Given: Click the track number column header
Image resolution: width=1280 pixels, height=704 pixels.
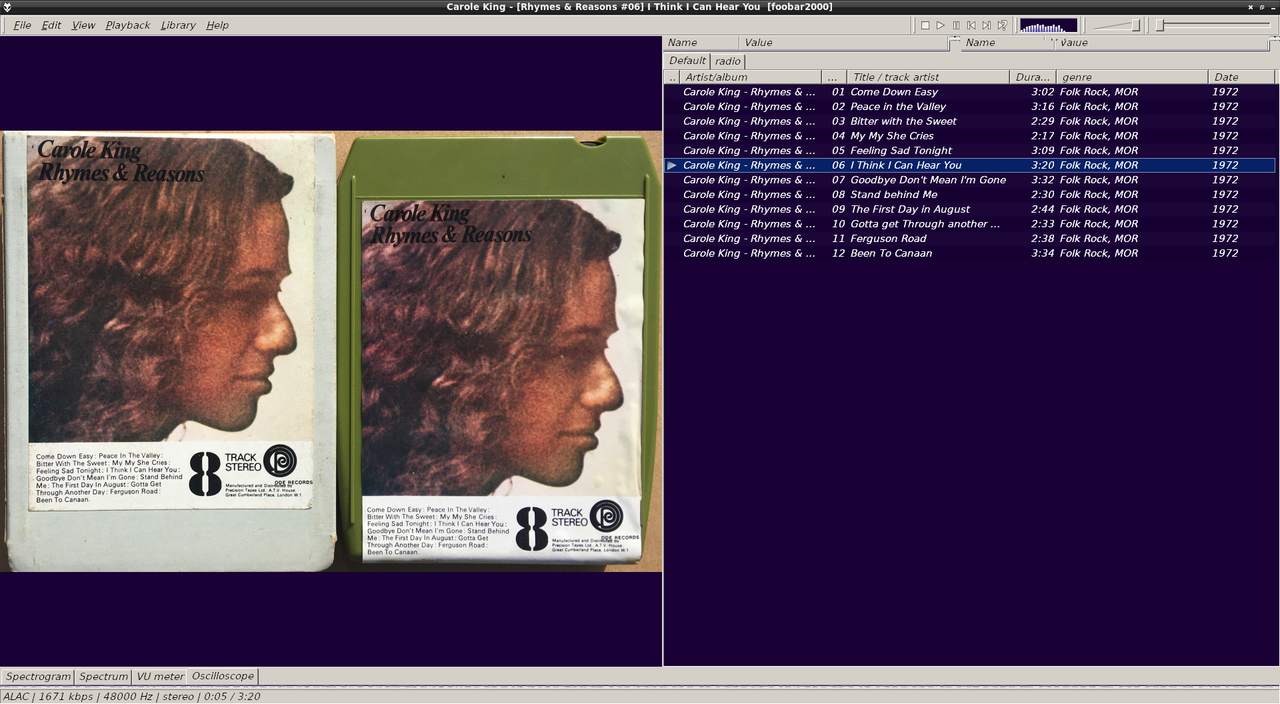Looking at the screenshot, I should coord(834,77).
